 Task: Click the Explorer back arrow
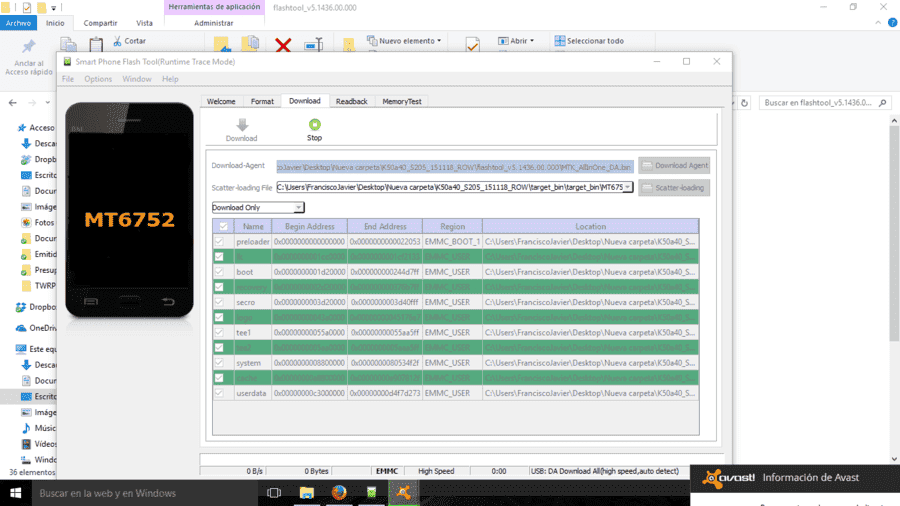click(x=13, y=103)
